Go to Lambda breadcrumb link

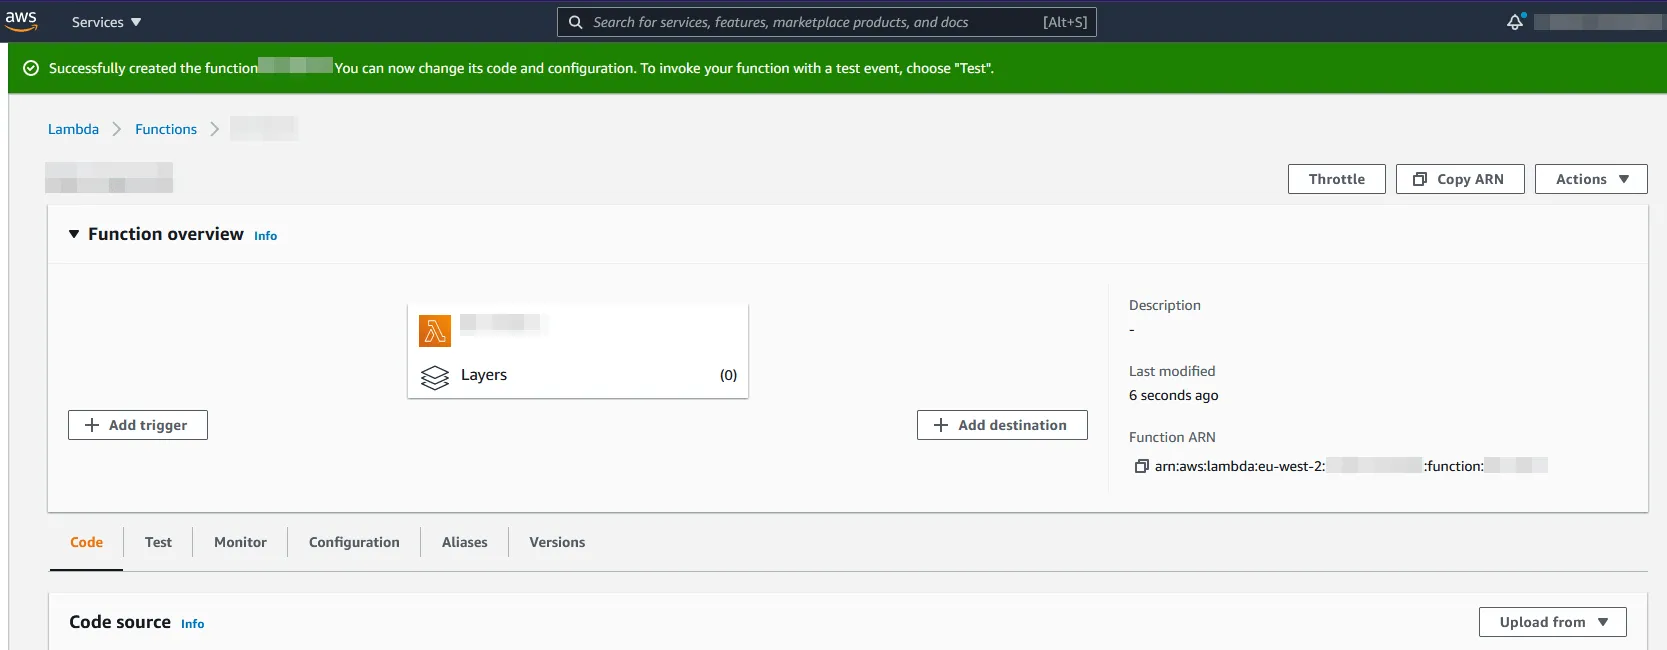click(x=73, y=129)
